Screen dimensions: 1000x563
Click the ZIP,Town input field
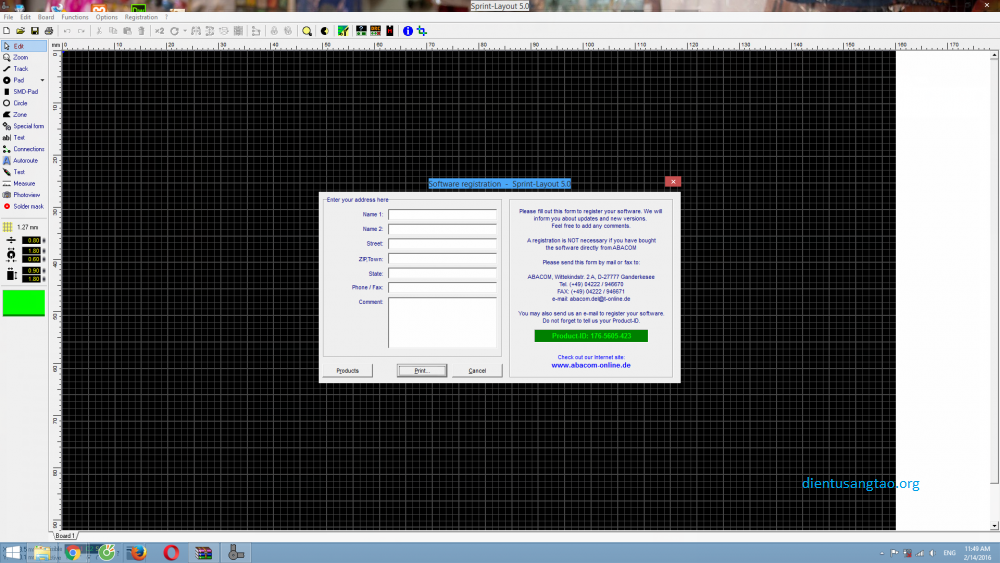pos(442,259)
